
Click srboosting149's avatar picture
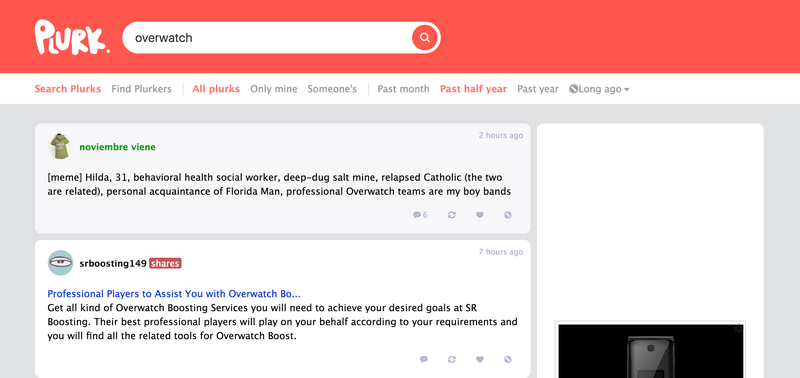point(61,263)
